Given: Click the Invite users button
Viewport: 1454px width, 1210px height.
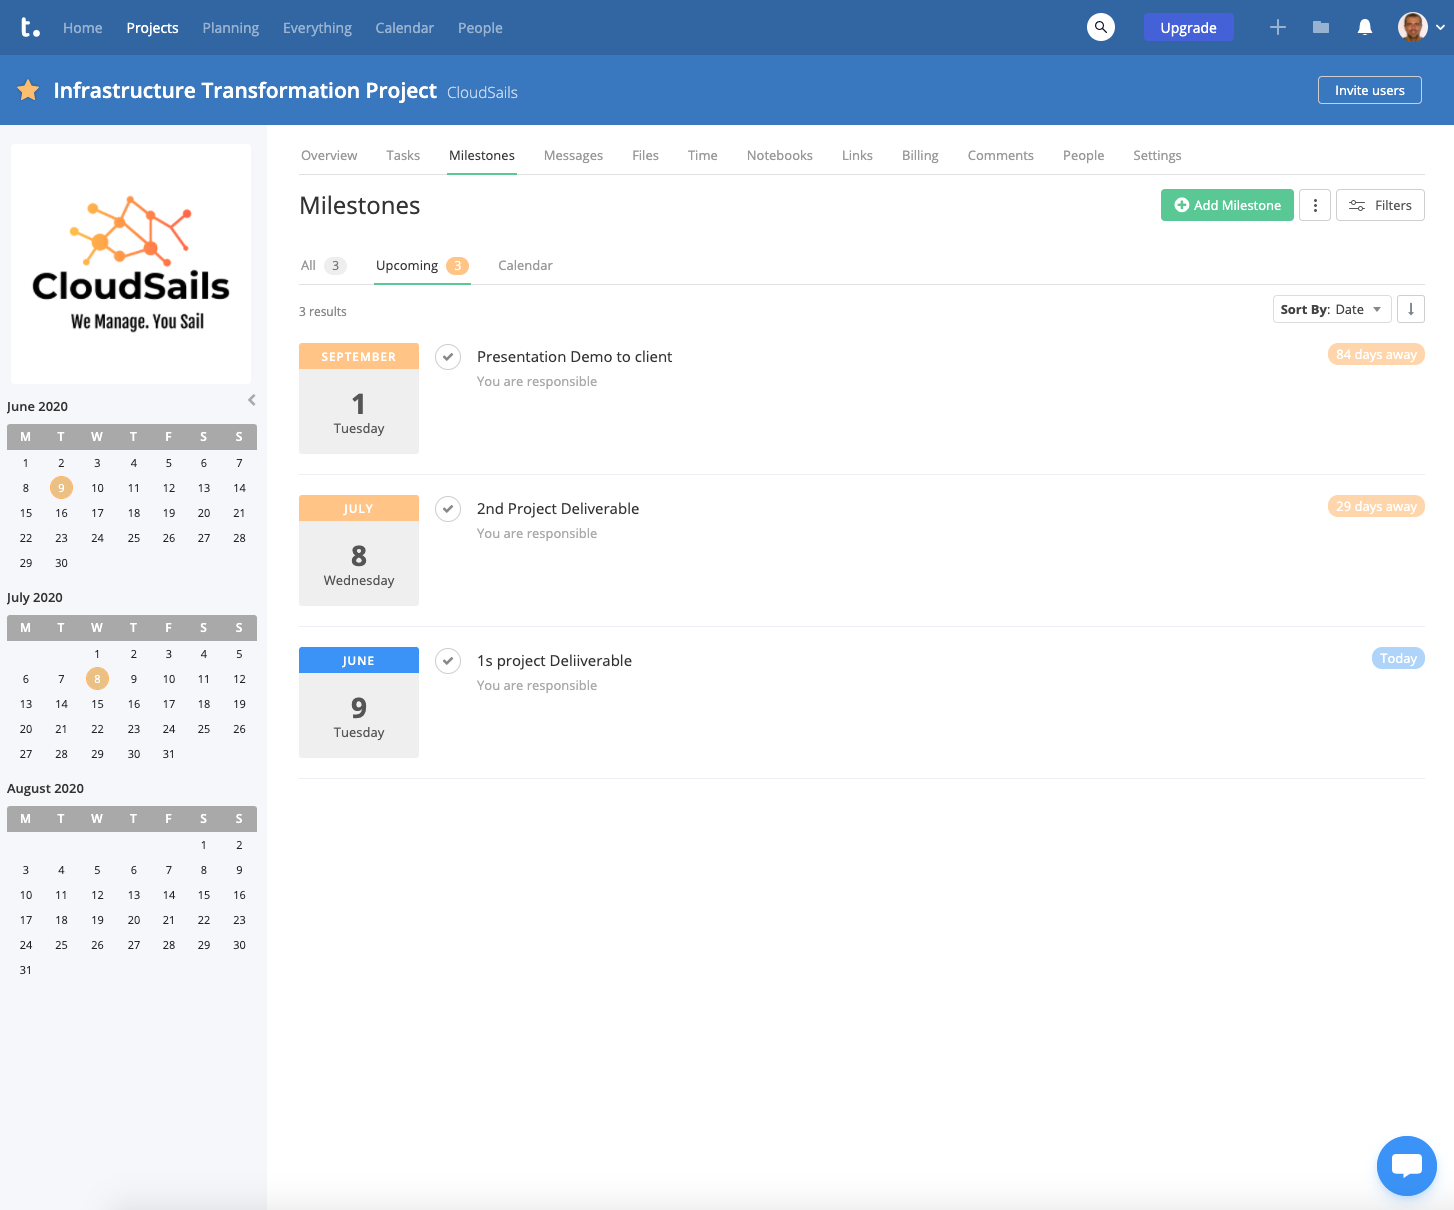Looking at the screenshot, I should click(1369, 90).
